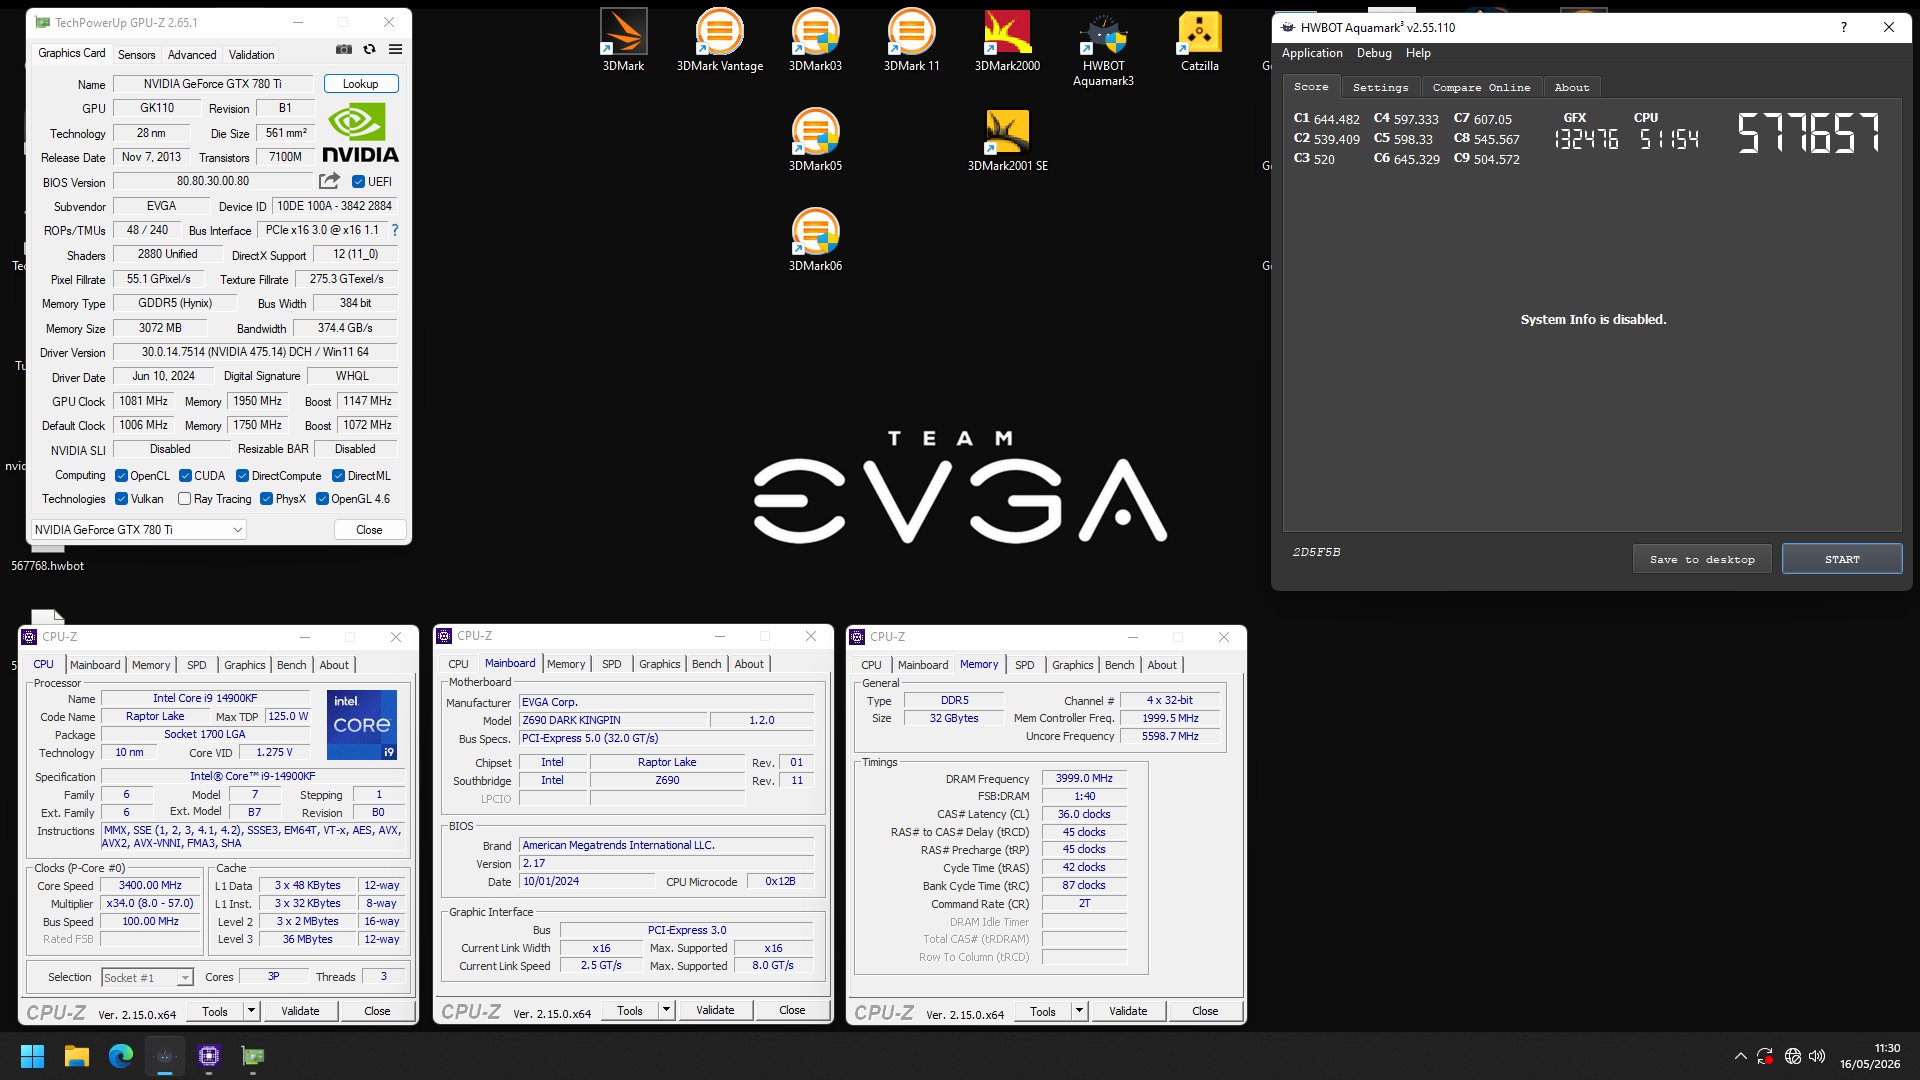Switch to Advanced tab in GPU-Z
The image size is (1920, 1080).
point(191,55)
